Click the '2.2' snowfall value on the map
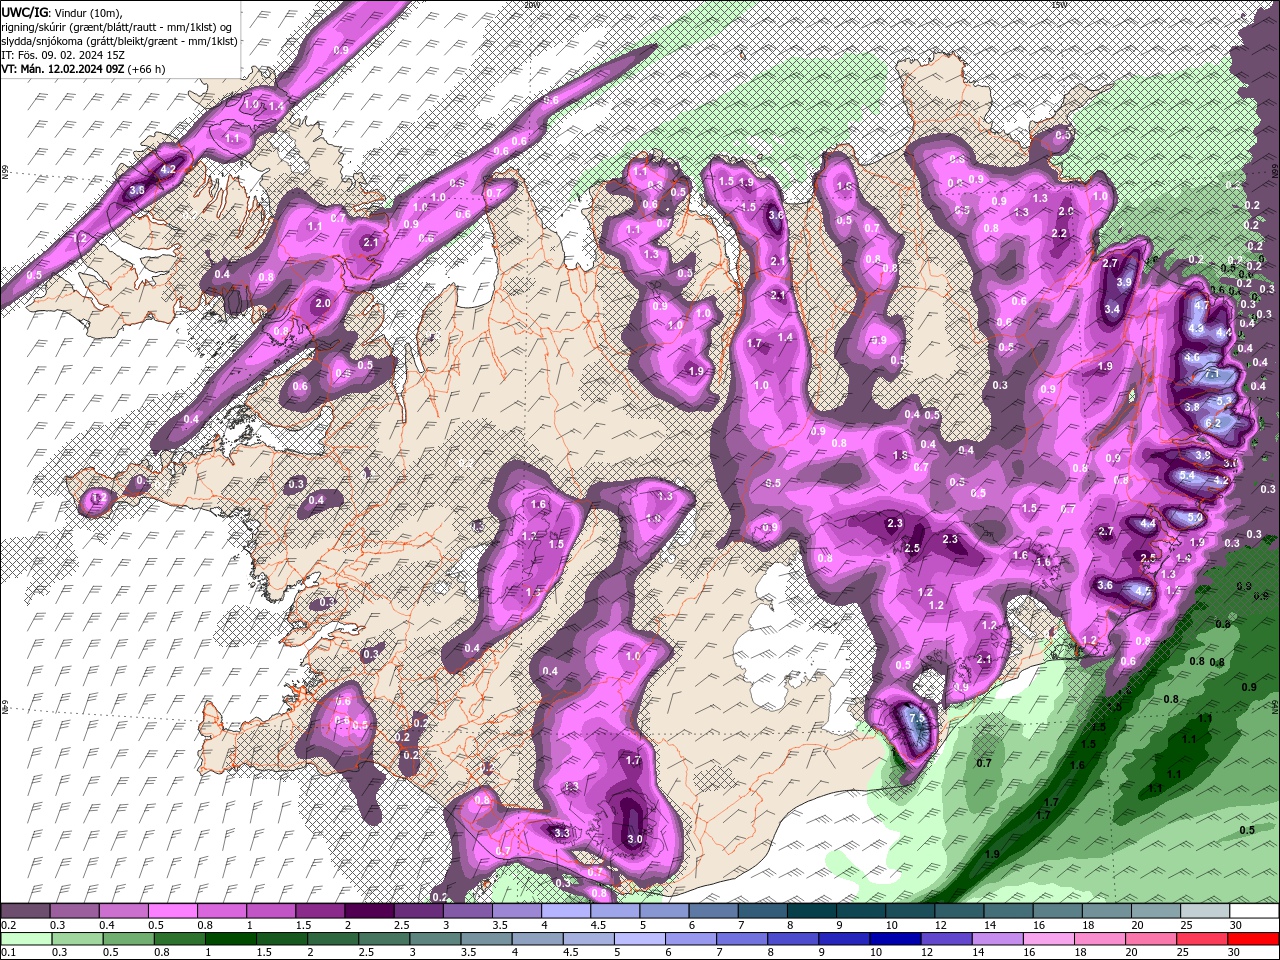This screenshot has height=960, width=1280. (1060, 233)
